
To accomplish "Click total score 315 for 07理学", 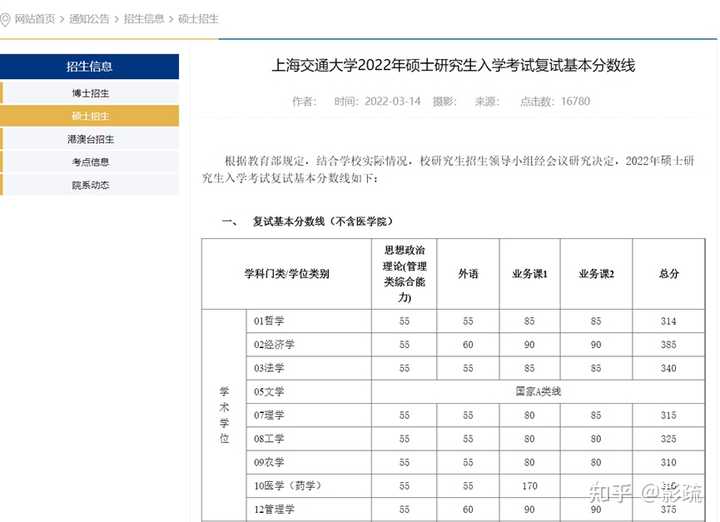I will coord(669,415).
